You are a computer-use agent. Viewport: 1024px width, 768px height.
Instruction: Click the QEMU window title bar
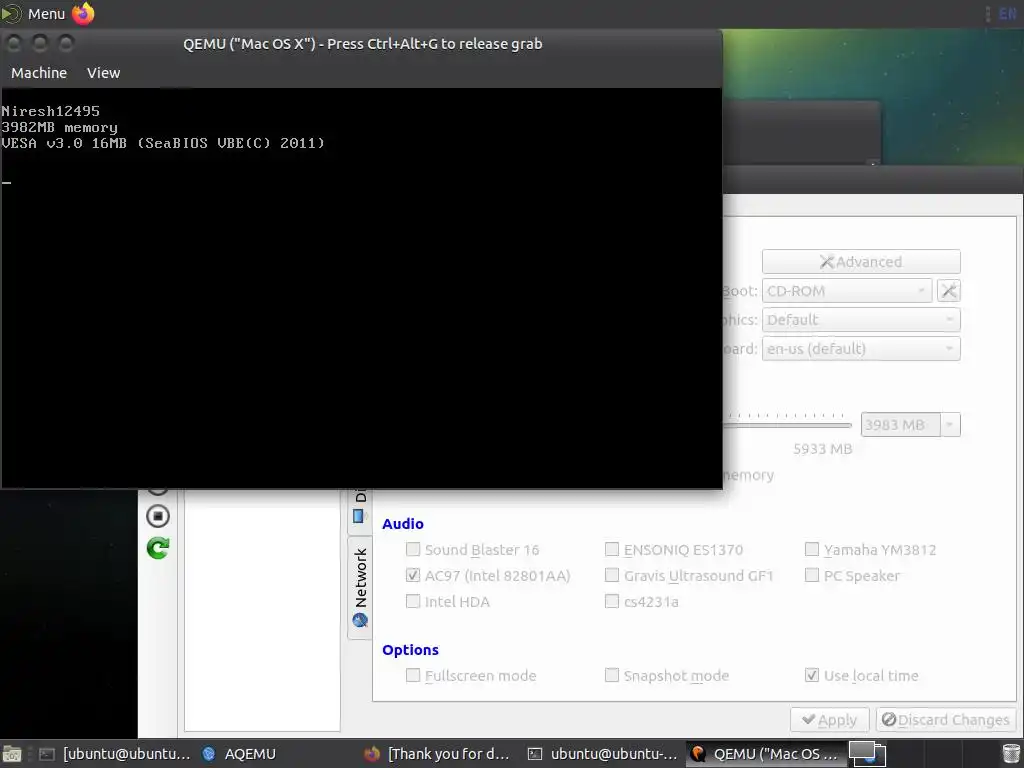click(x=362, y=44)
